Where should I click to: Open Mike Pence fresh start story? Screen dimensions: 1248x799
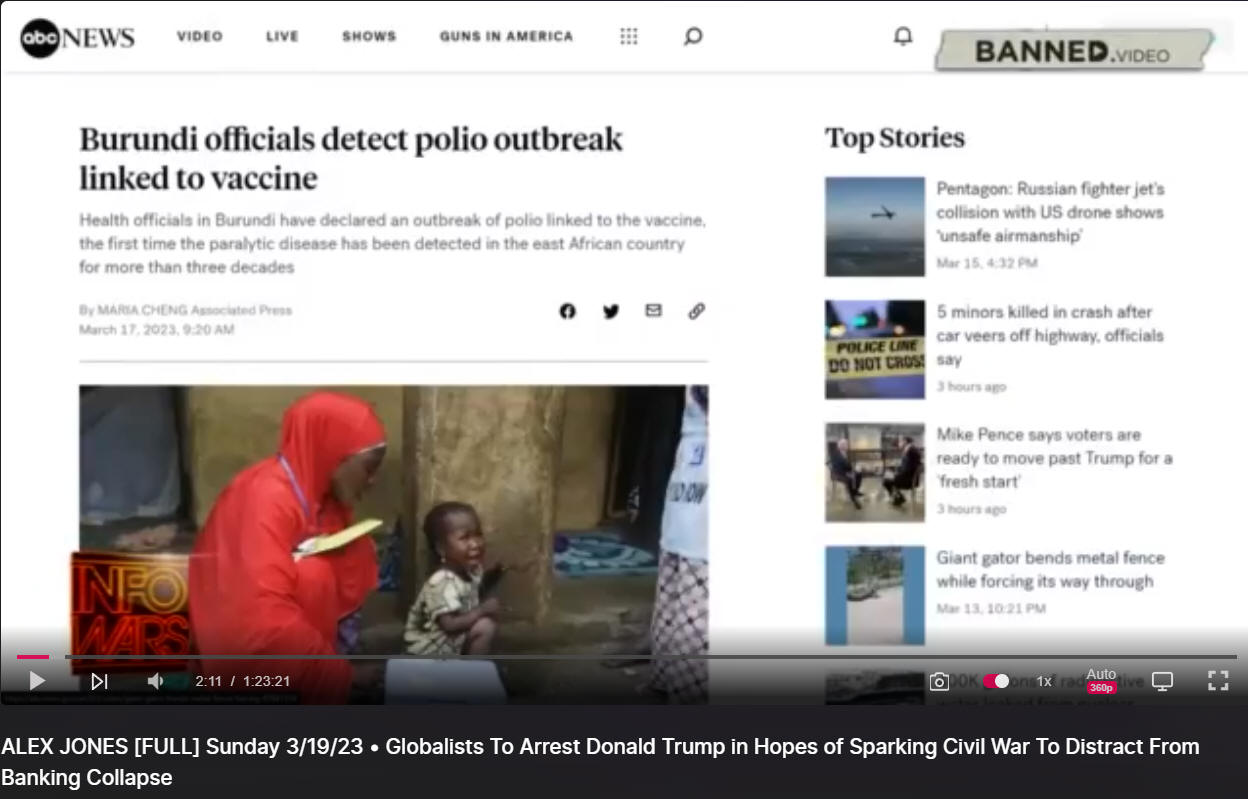1054,458
